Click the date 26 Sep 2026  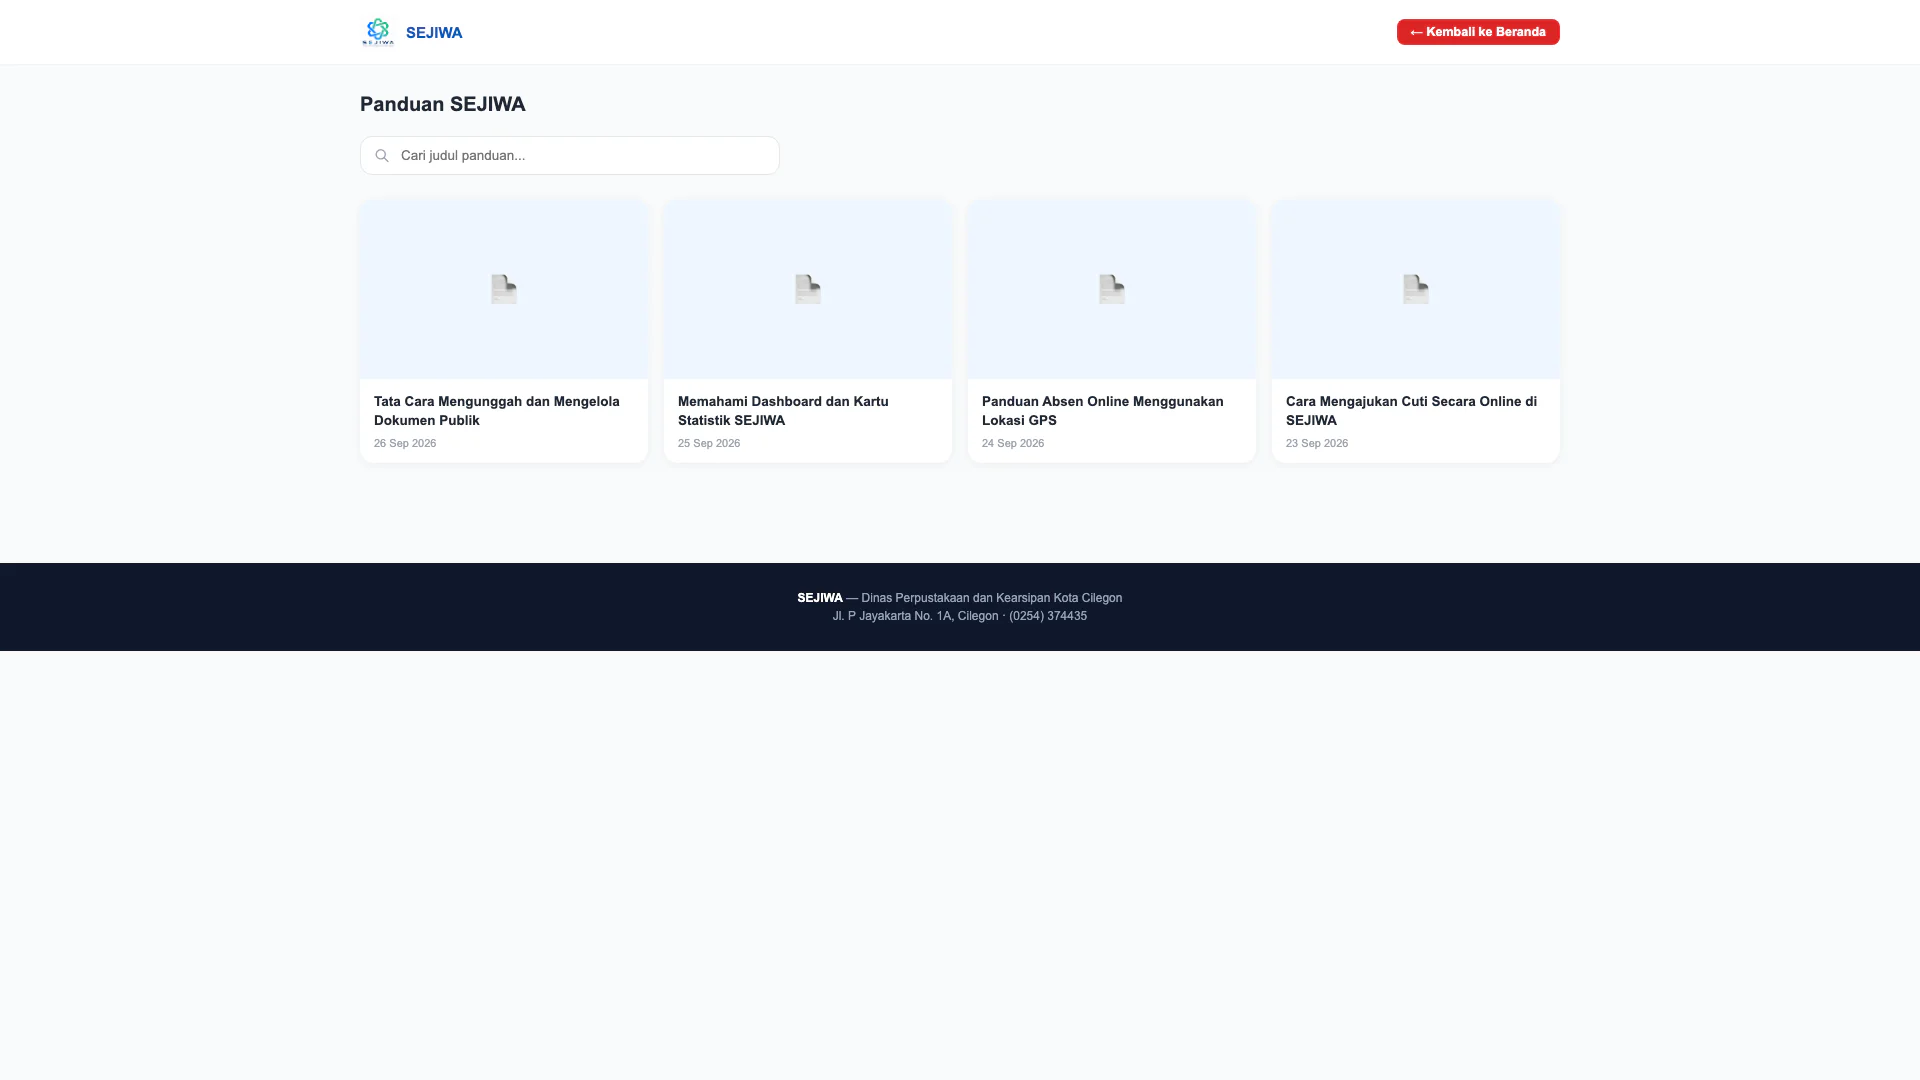[x=405, y=443]
